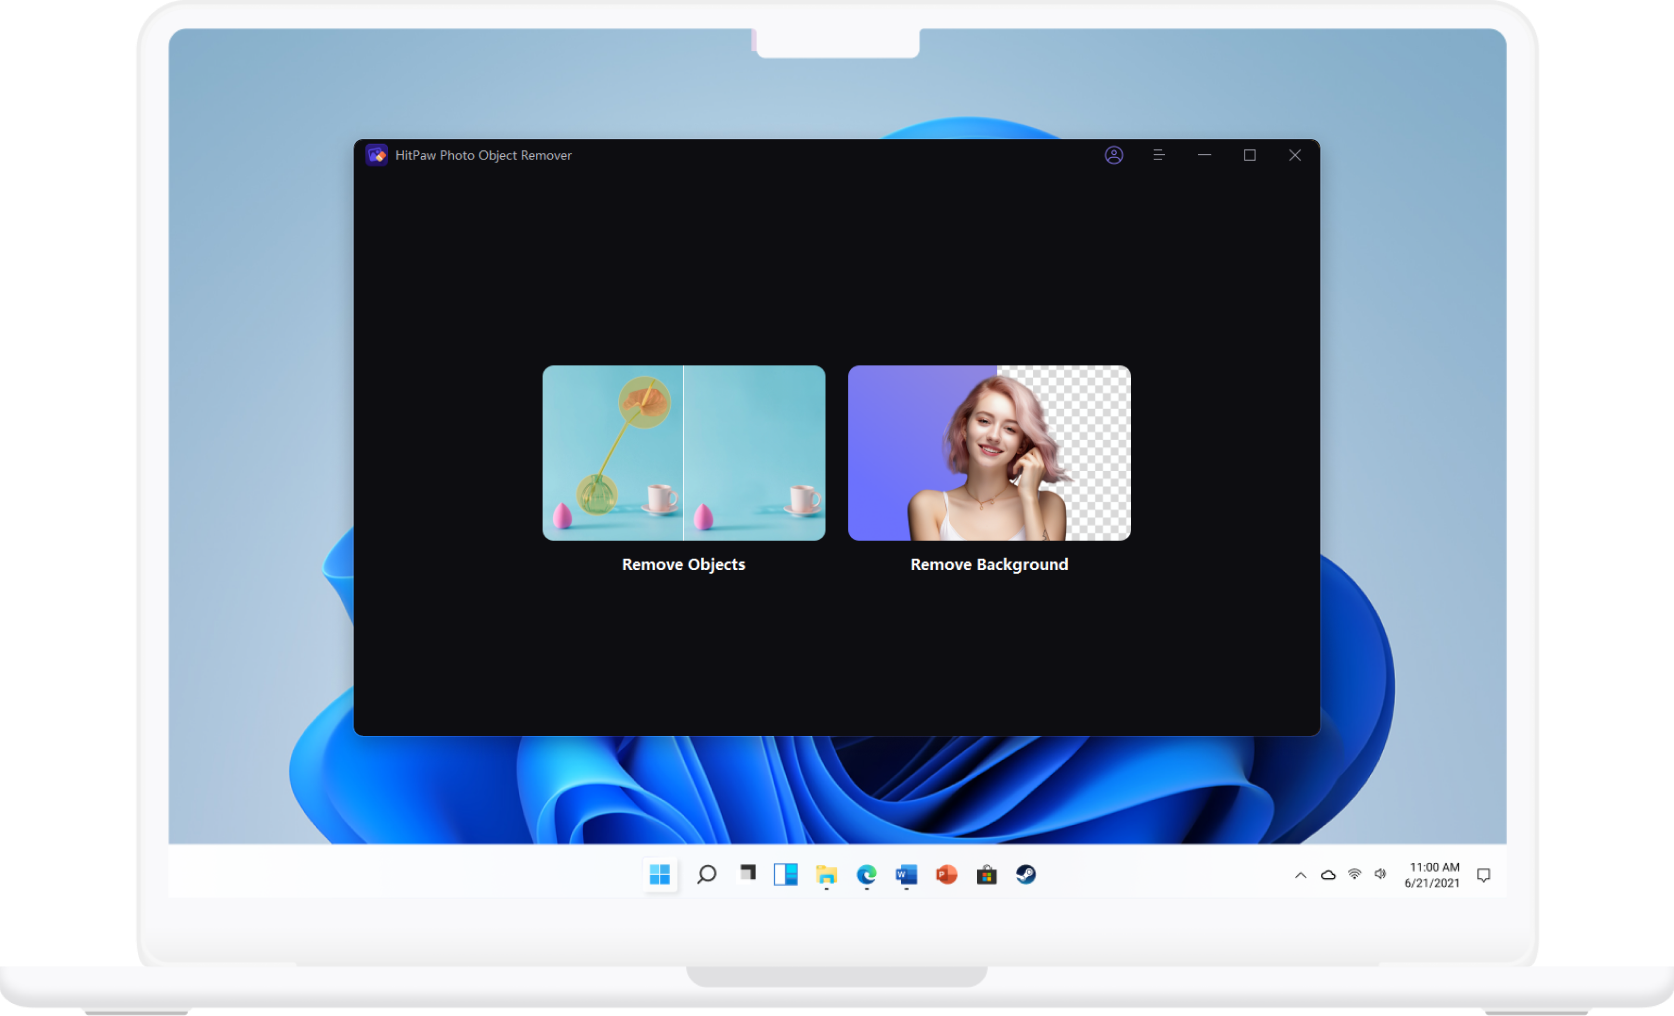The width and height of the screenshot is (1674, 1016).
Task: Open the Windows Start menu
Action: point(659,874)
